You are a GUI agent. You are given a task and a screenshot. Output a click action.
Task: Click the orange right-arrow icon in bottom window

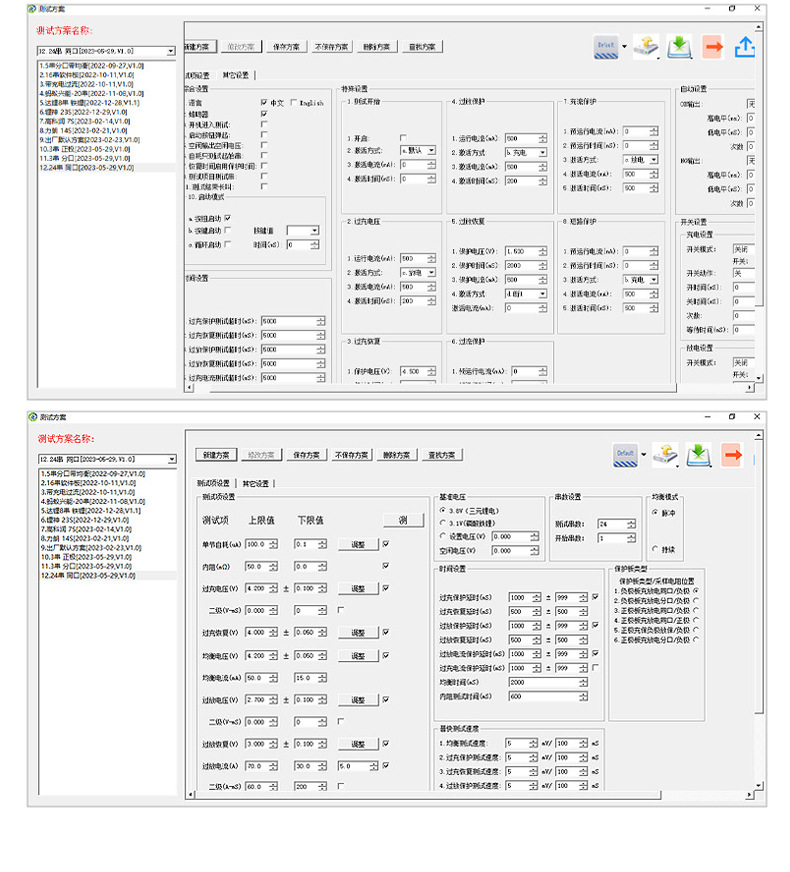tap(732, 455)
